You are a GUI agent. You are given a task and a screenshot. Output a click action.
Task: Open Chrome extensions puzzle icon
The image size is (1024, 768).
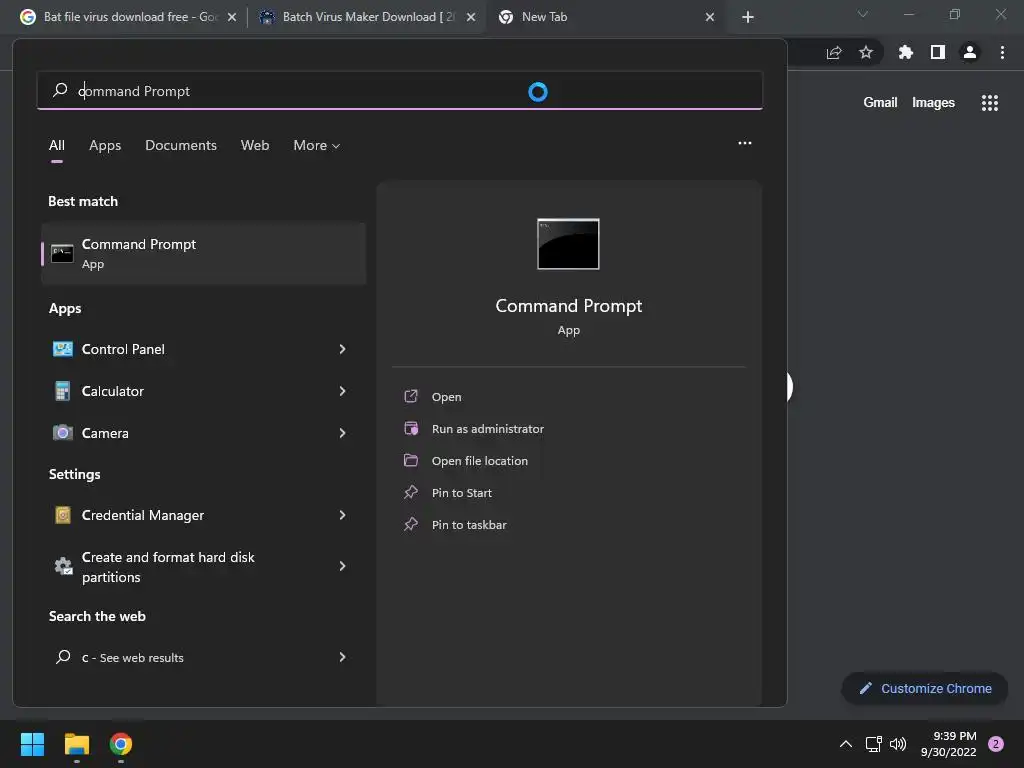[x=905, y=52]
